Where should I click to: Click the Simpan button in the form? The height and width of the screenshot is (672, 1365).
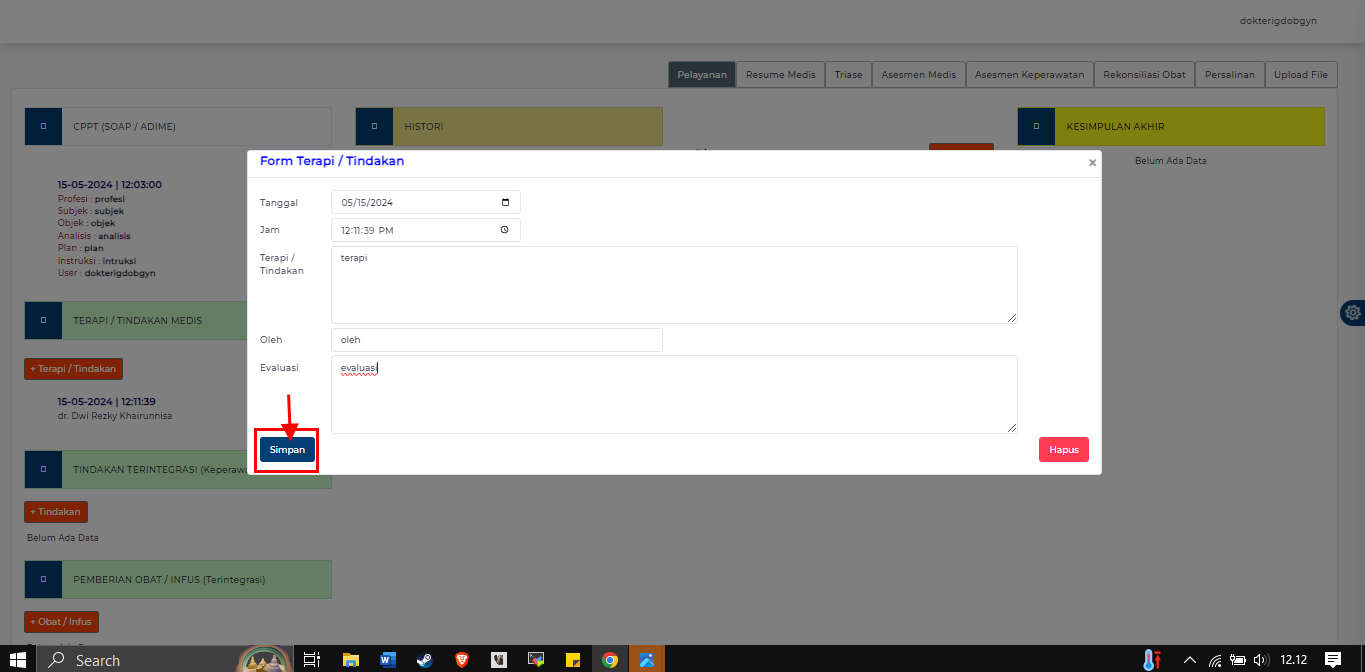click(x=287, y=450)
